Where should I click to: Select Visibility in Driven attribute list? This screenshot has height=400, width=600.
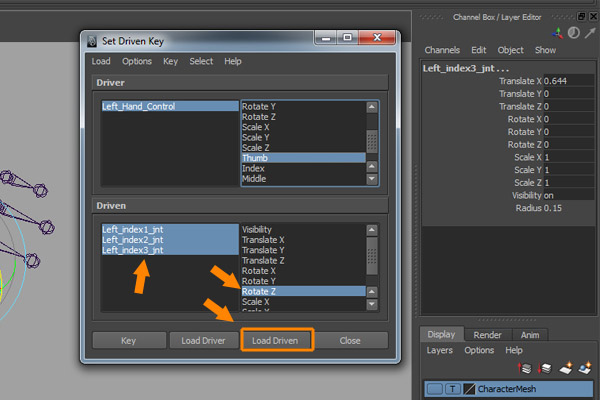click(303, 229)
